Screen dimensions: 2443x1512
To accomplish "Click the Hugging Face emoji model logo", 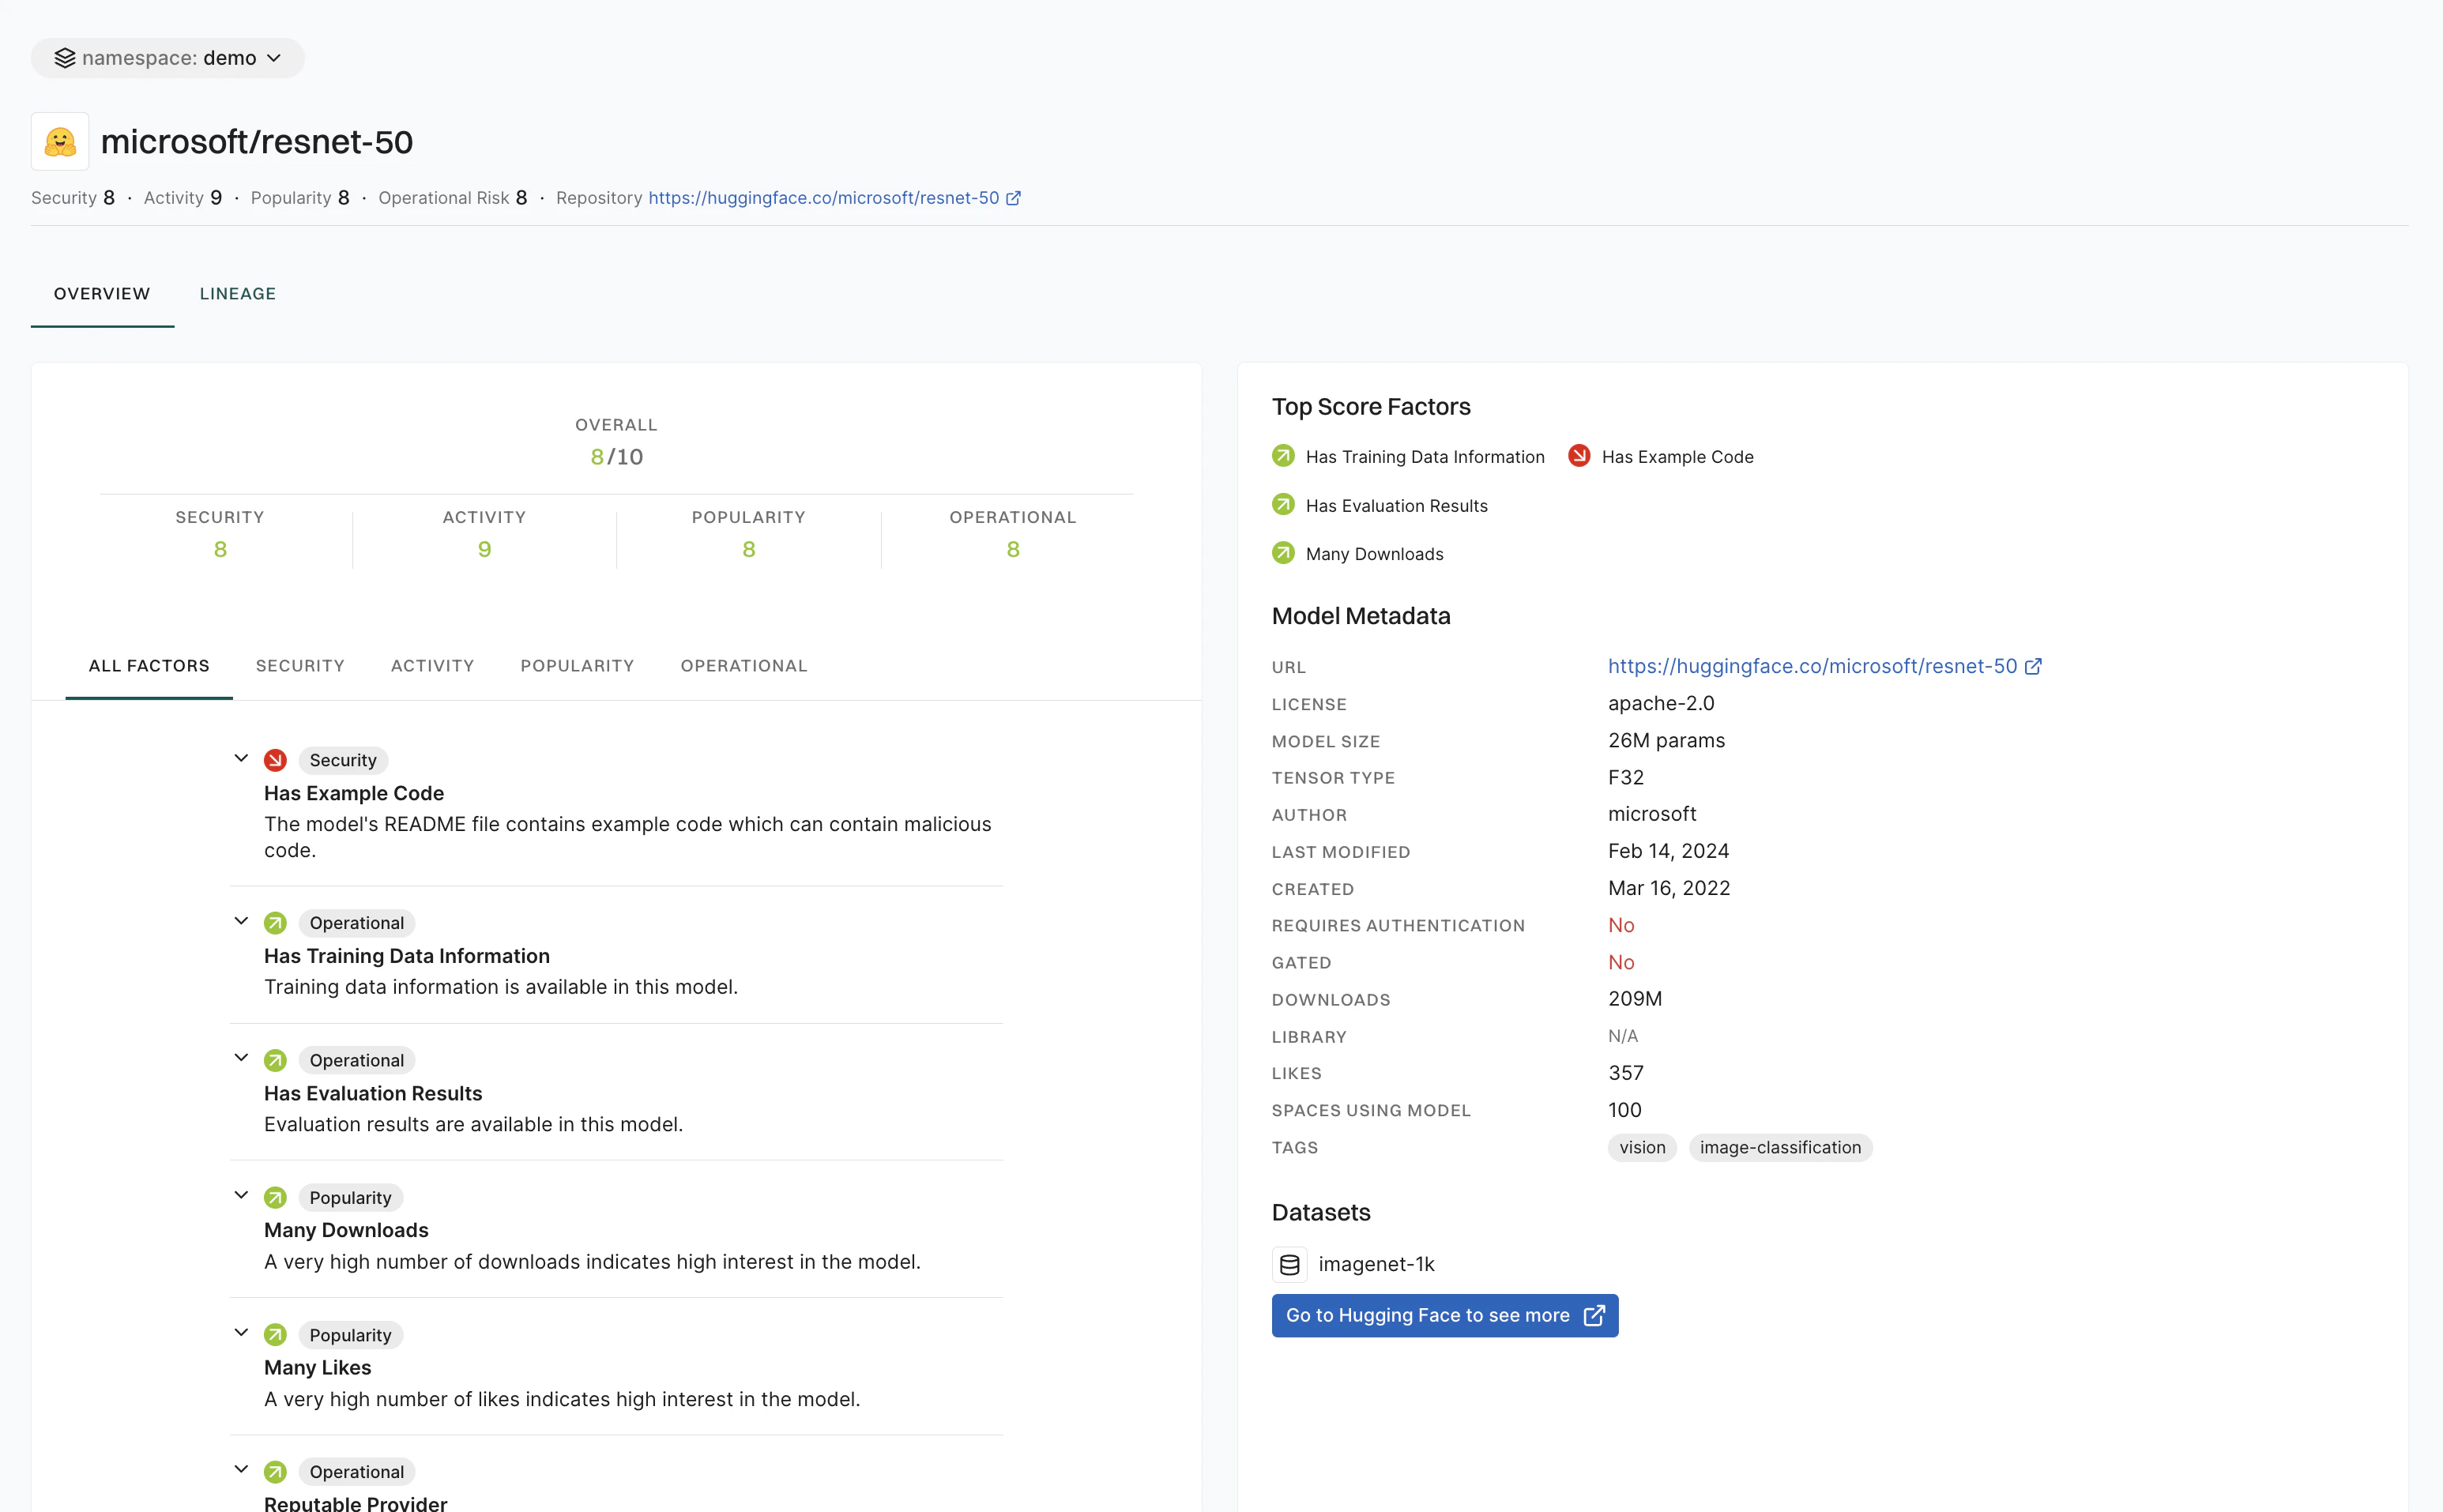I will (60, 142).
